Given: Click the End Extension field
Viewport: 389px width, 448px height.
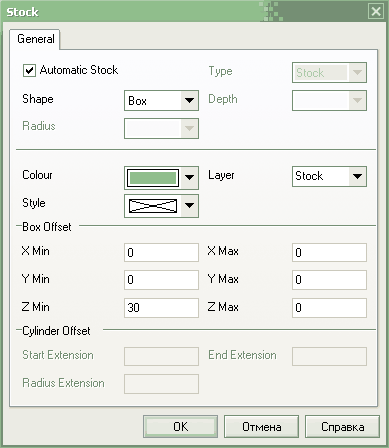Looking at the screenshot, I should coord(329,356).
